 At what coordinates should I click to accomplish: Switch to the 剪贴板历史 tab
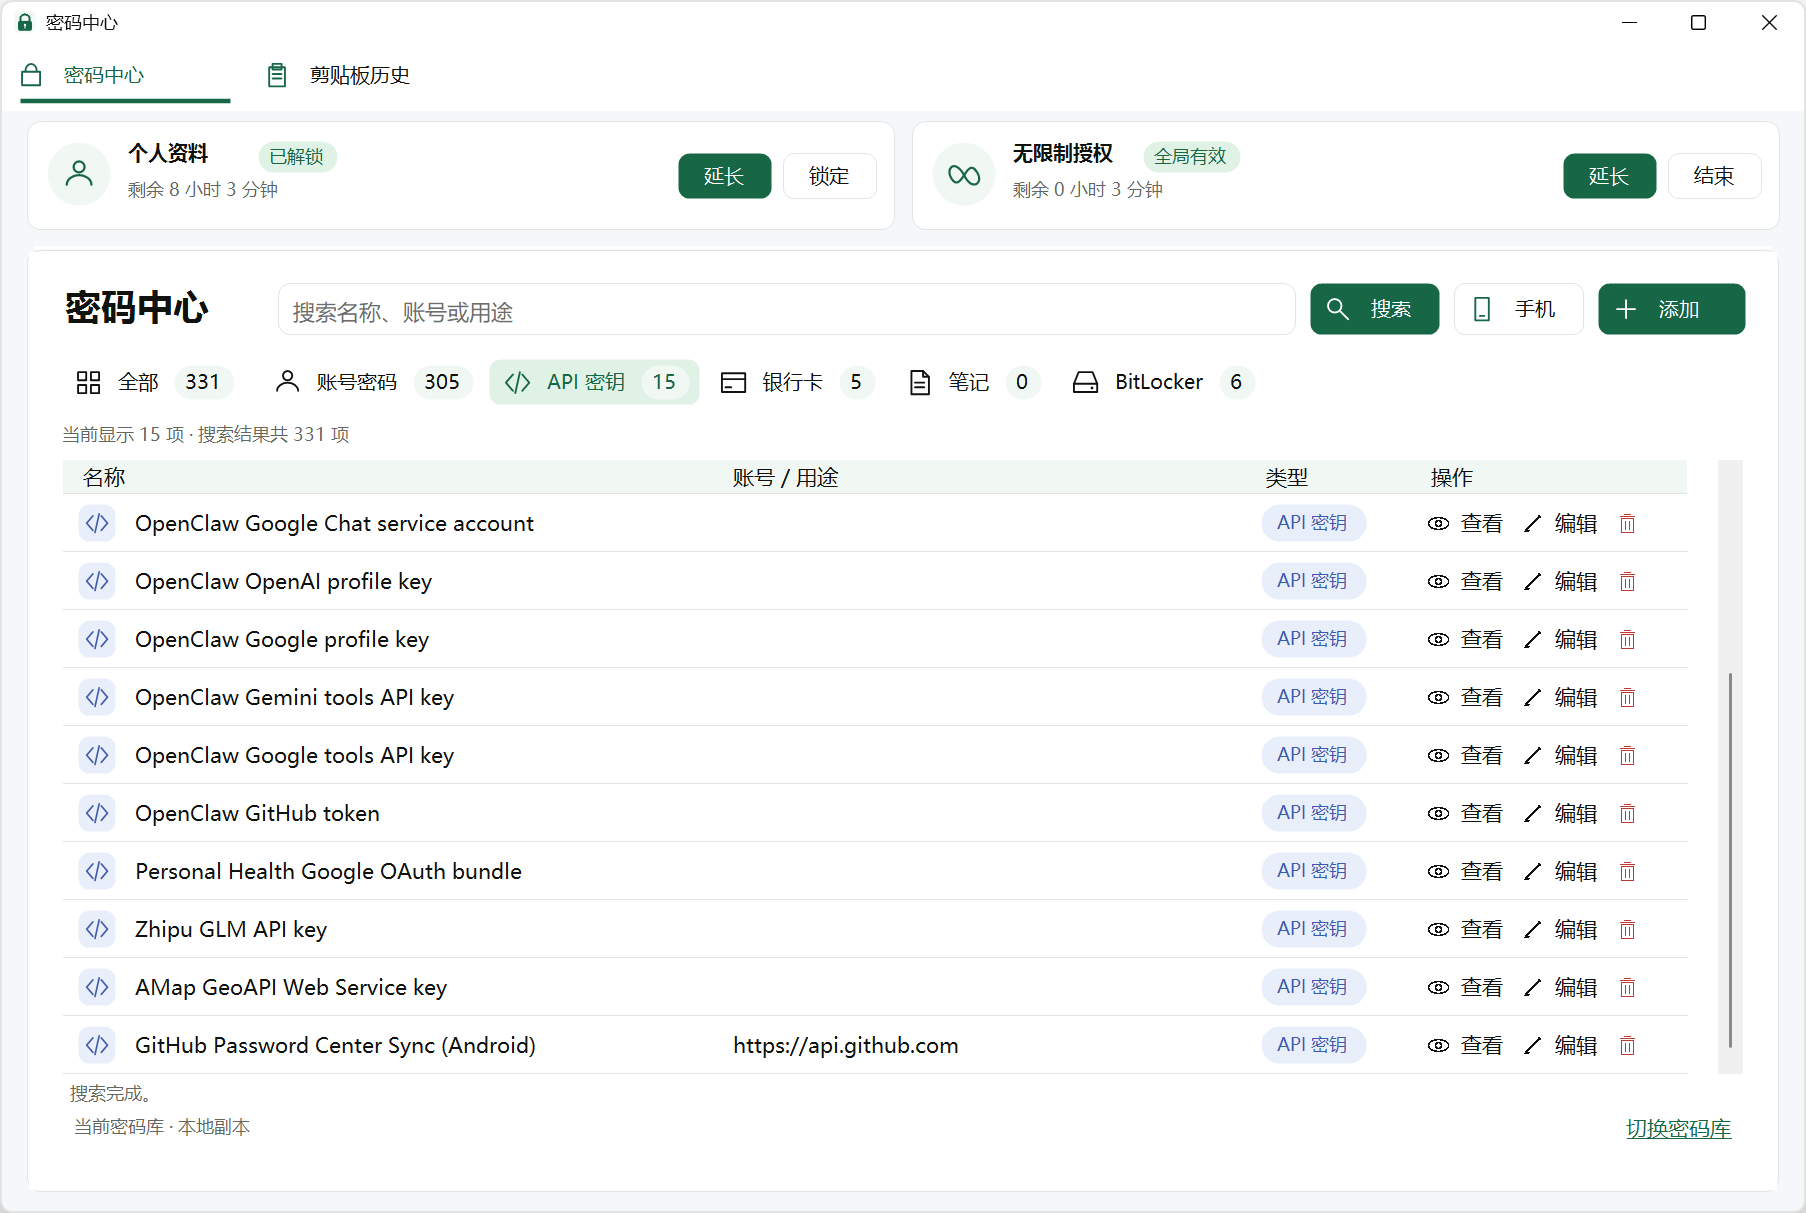click(x=339, y=75)
